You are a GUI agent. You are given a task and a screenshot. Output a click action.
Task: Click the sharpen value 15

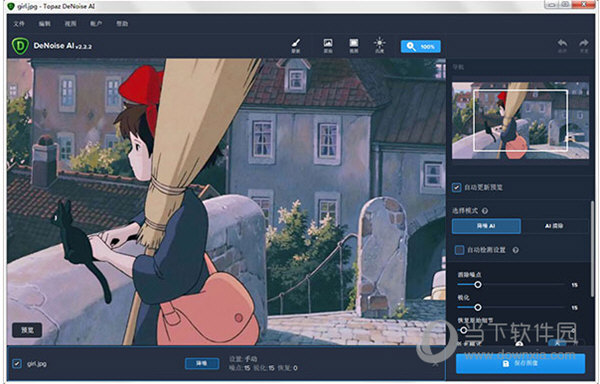574,308
